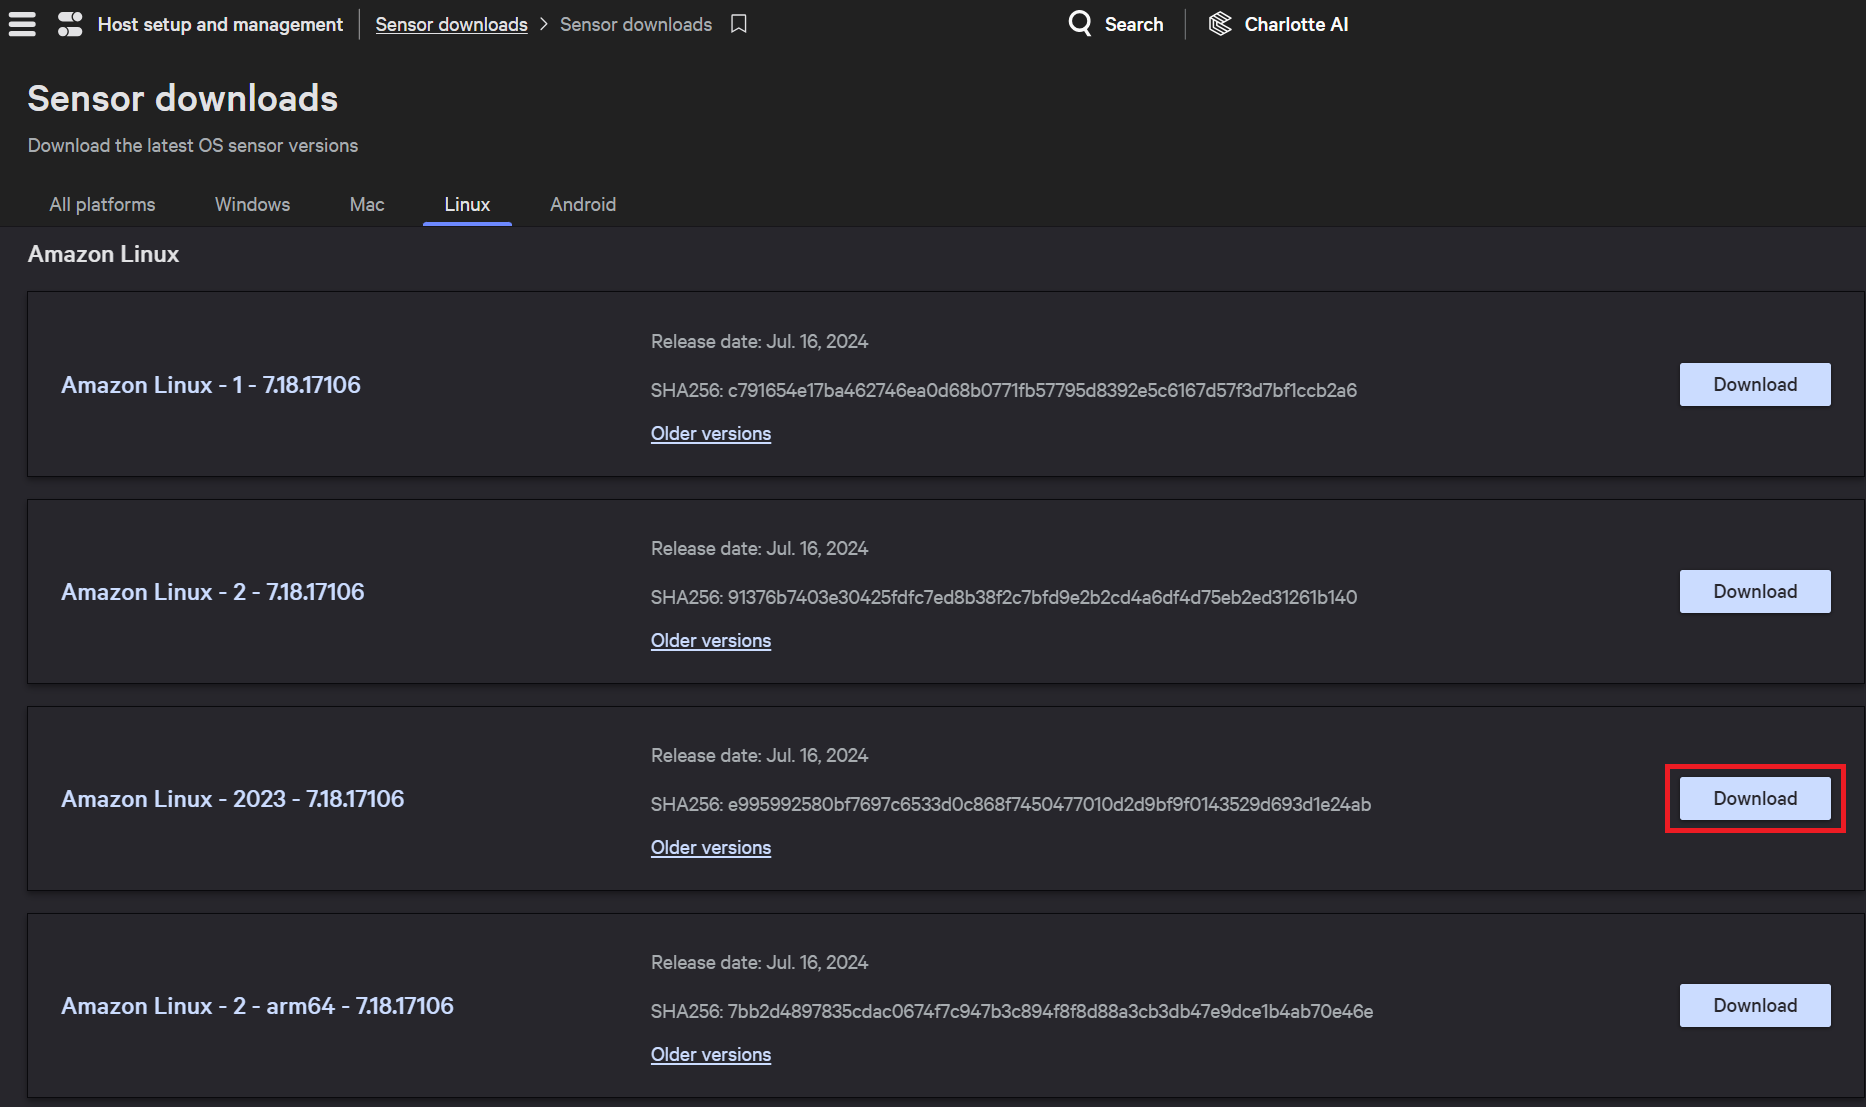Switch to the Mac tab

click(367, 204)
